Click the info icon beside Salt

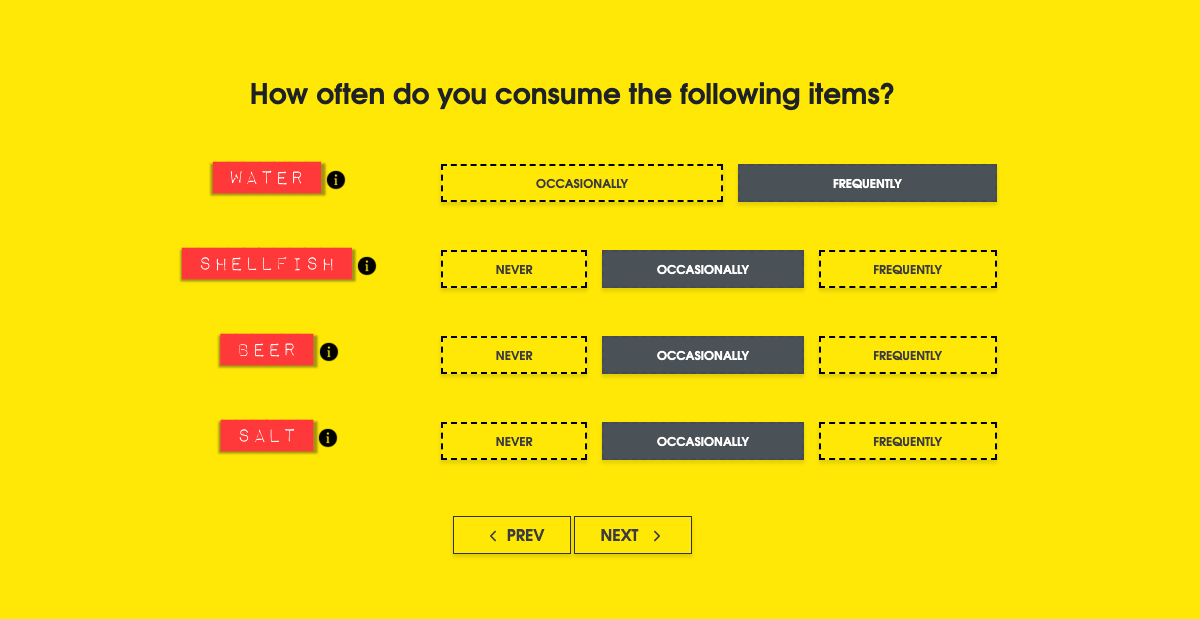[328, 438]
